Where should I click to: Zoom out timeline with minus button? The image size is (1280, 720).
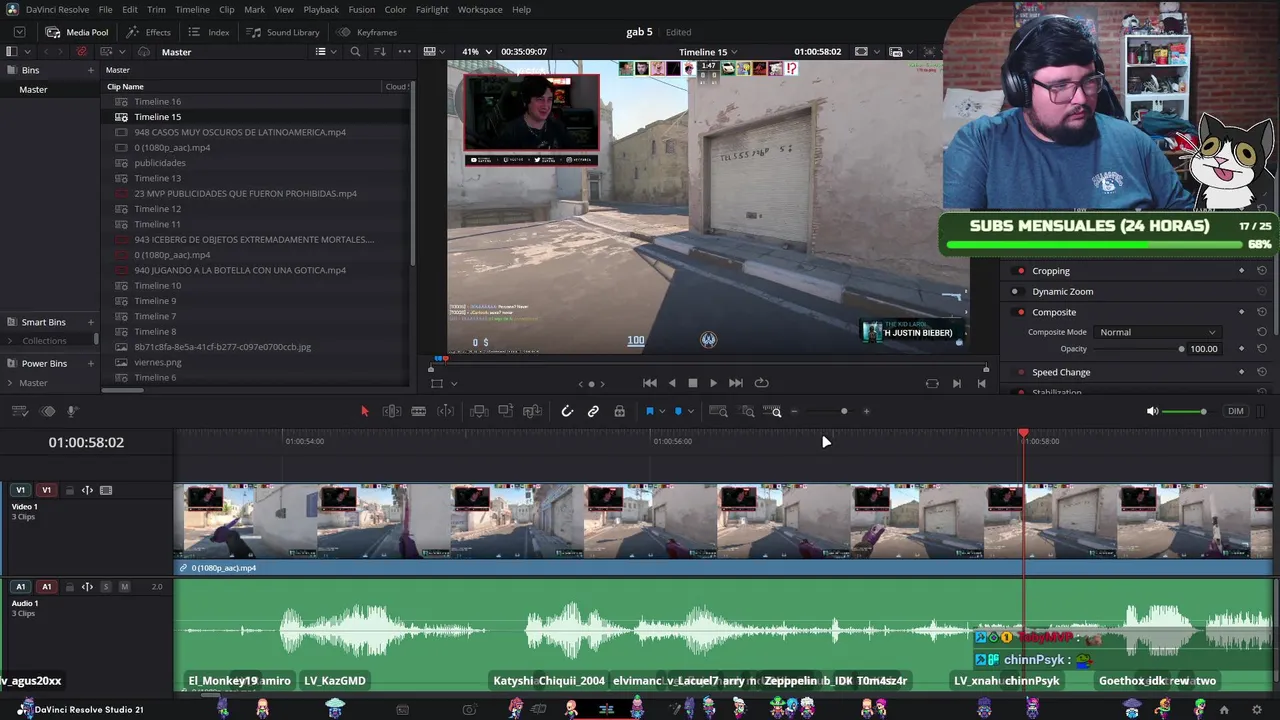pos(795,411)
